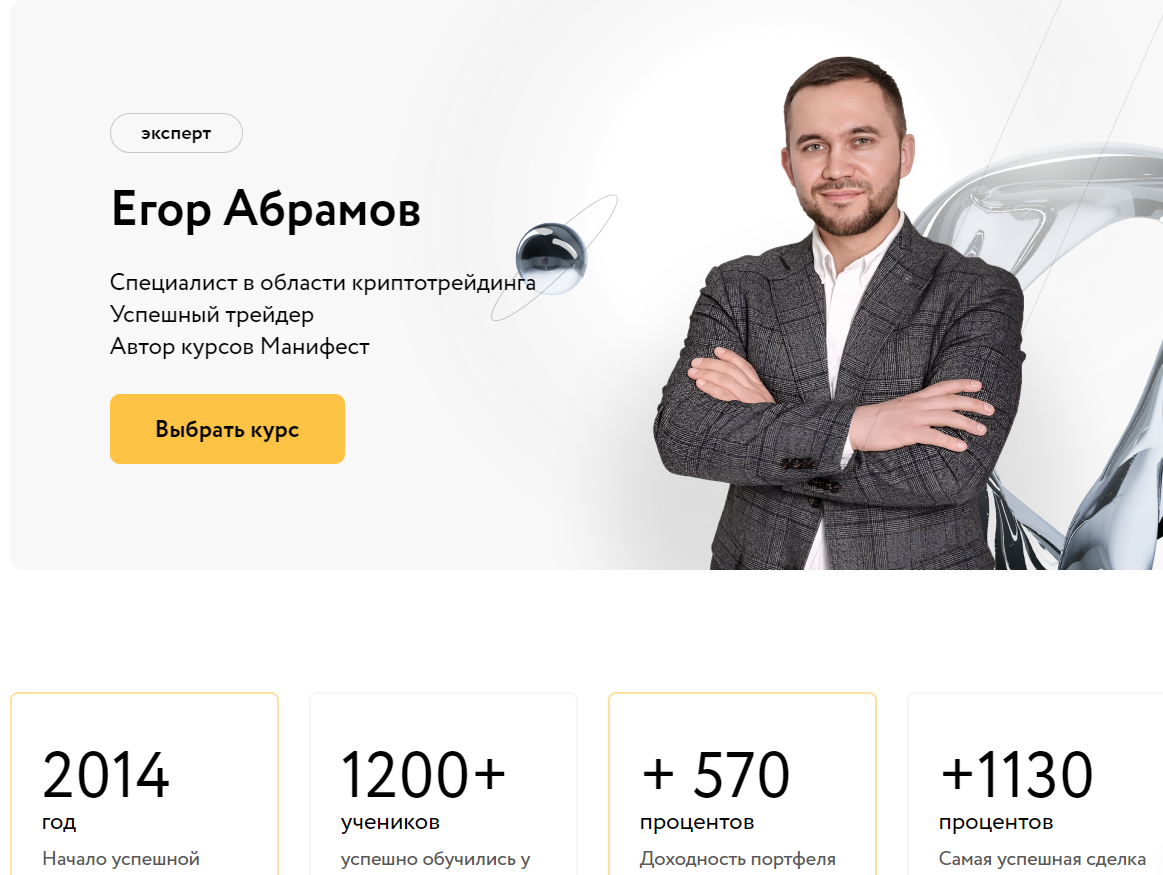Click the Успешный трейдер text line

coord(211,314)
